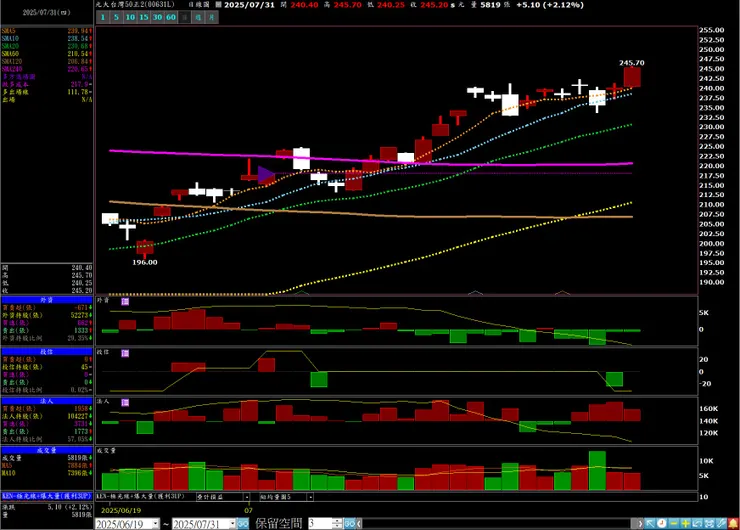Open the second indicator dropdown below the volume chart
Image resolution: width=740 pixels, height=530 pixels.
pyautogui.click(x=310, y=497)
